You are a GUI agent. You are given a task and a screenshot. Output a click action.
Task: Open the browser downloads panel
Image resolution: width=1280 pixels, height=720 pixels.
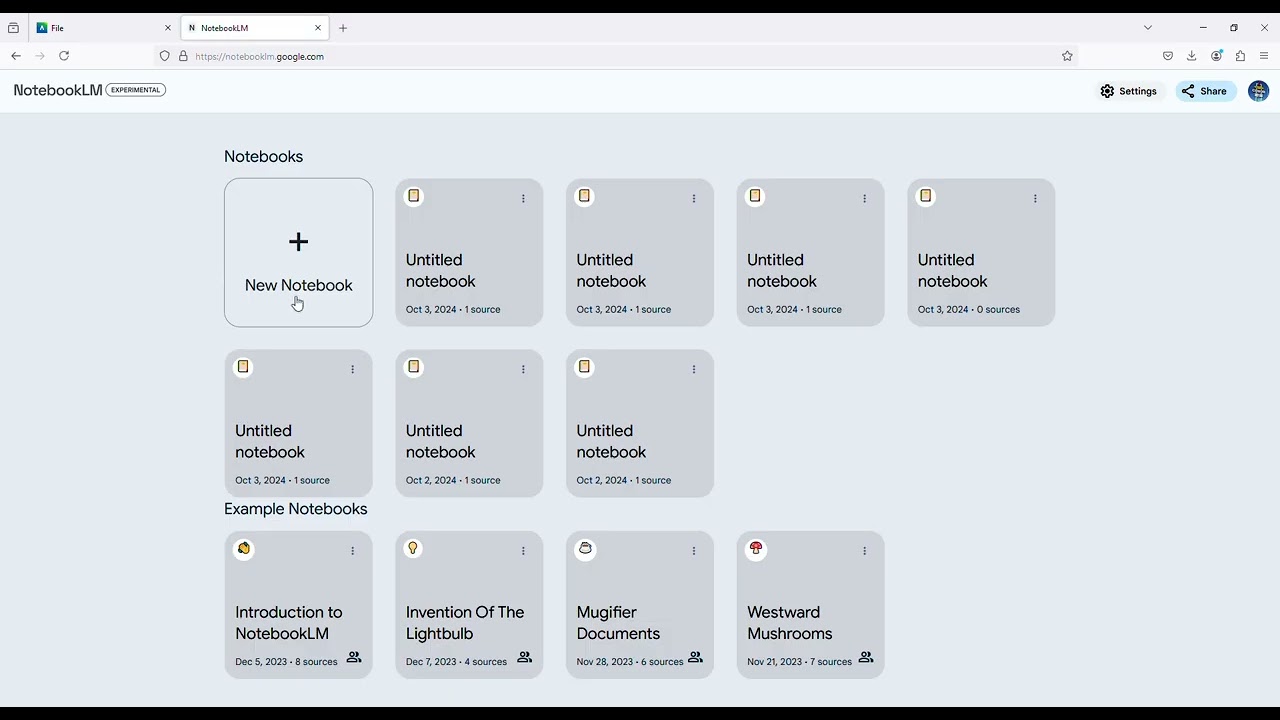pos(1192,56)
